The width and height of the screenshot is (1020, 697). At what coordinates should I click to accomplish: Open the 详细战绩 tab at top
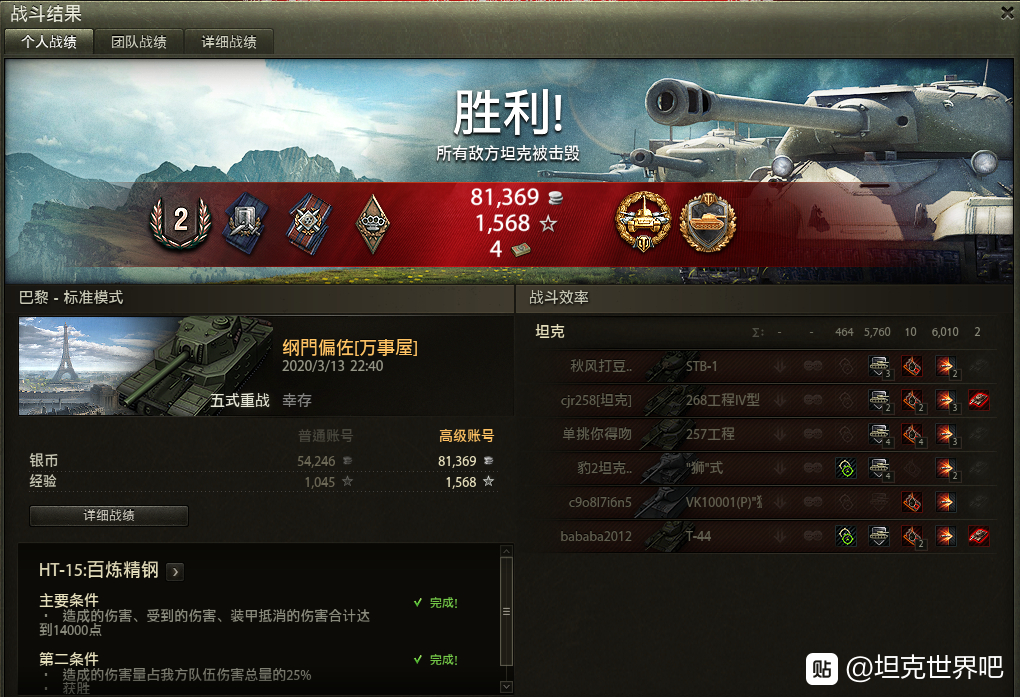point(229,42)
